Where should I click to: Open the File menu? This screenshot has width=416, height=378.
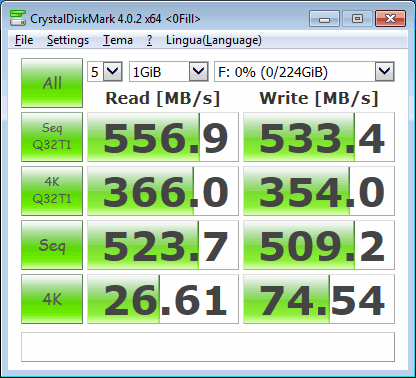24,40
